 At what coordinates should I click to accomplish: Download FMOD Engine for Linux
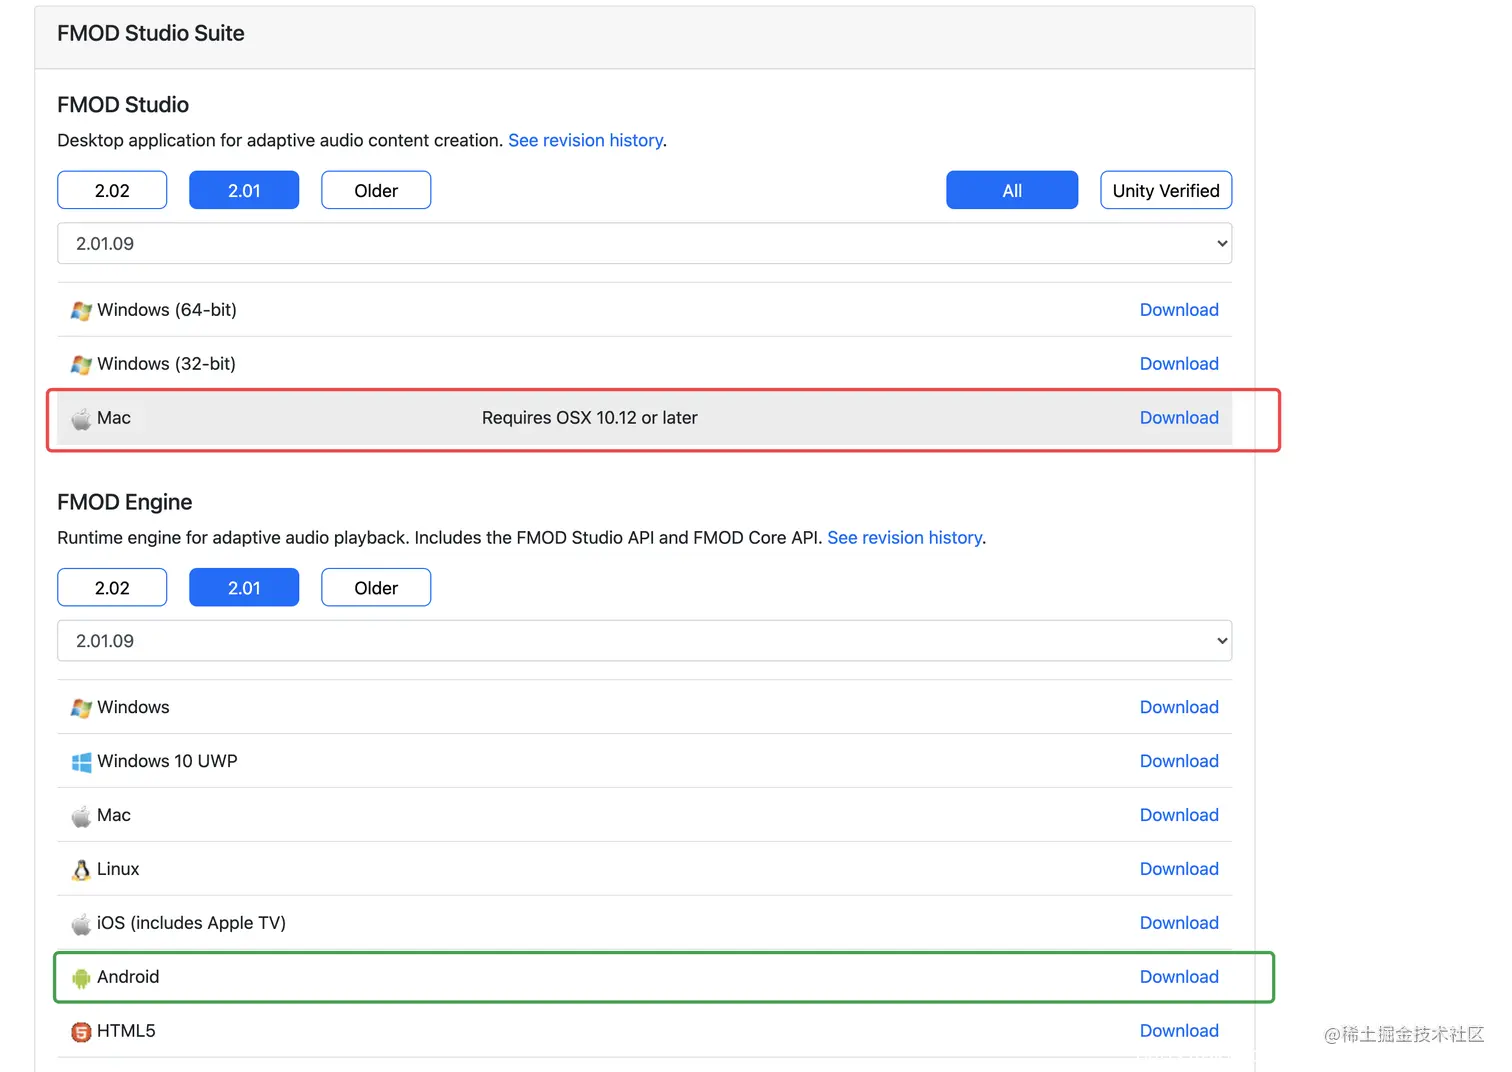pyautogui.click(x=1179, y=869)
